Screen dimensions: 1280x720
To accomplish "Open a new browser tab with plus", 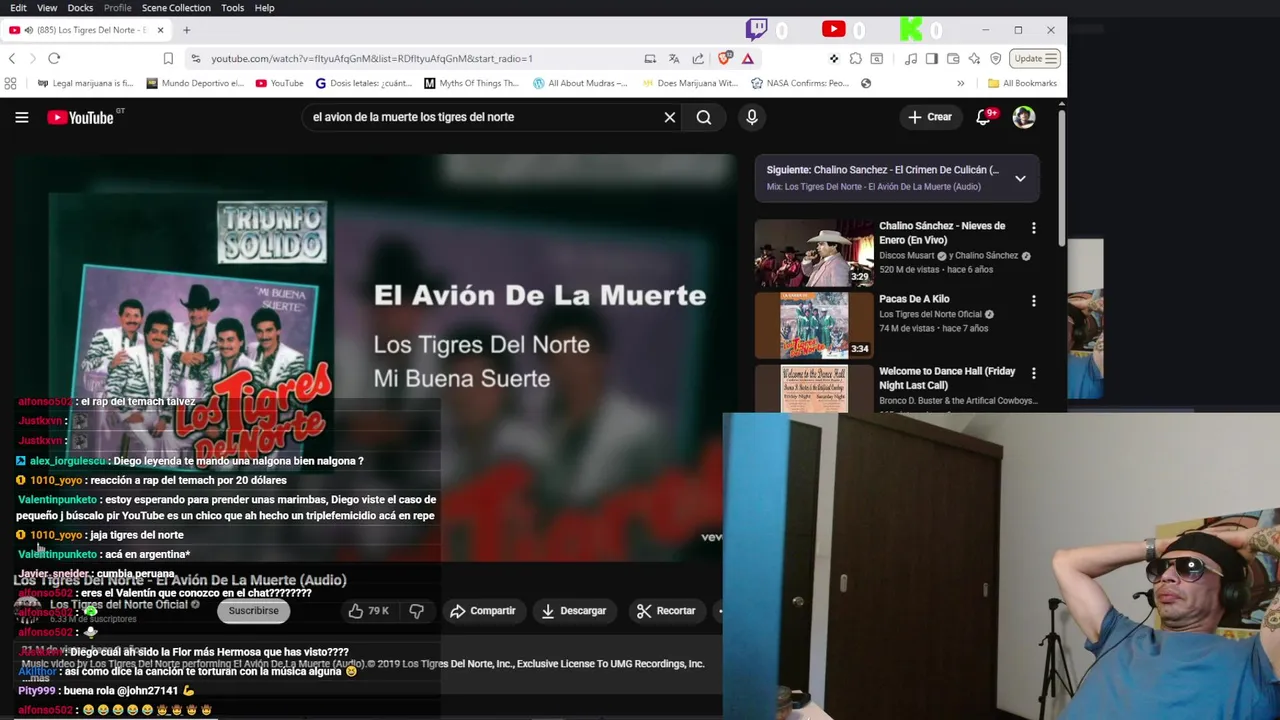I will point(186,30).
